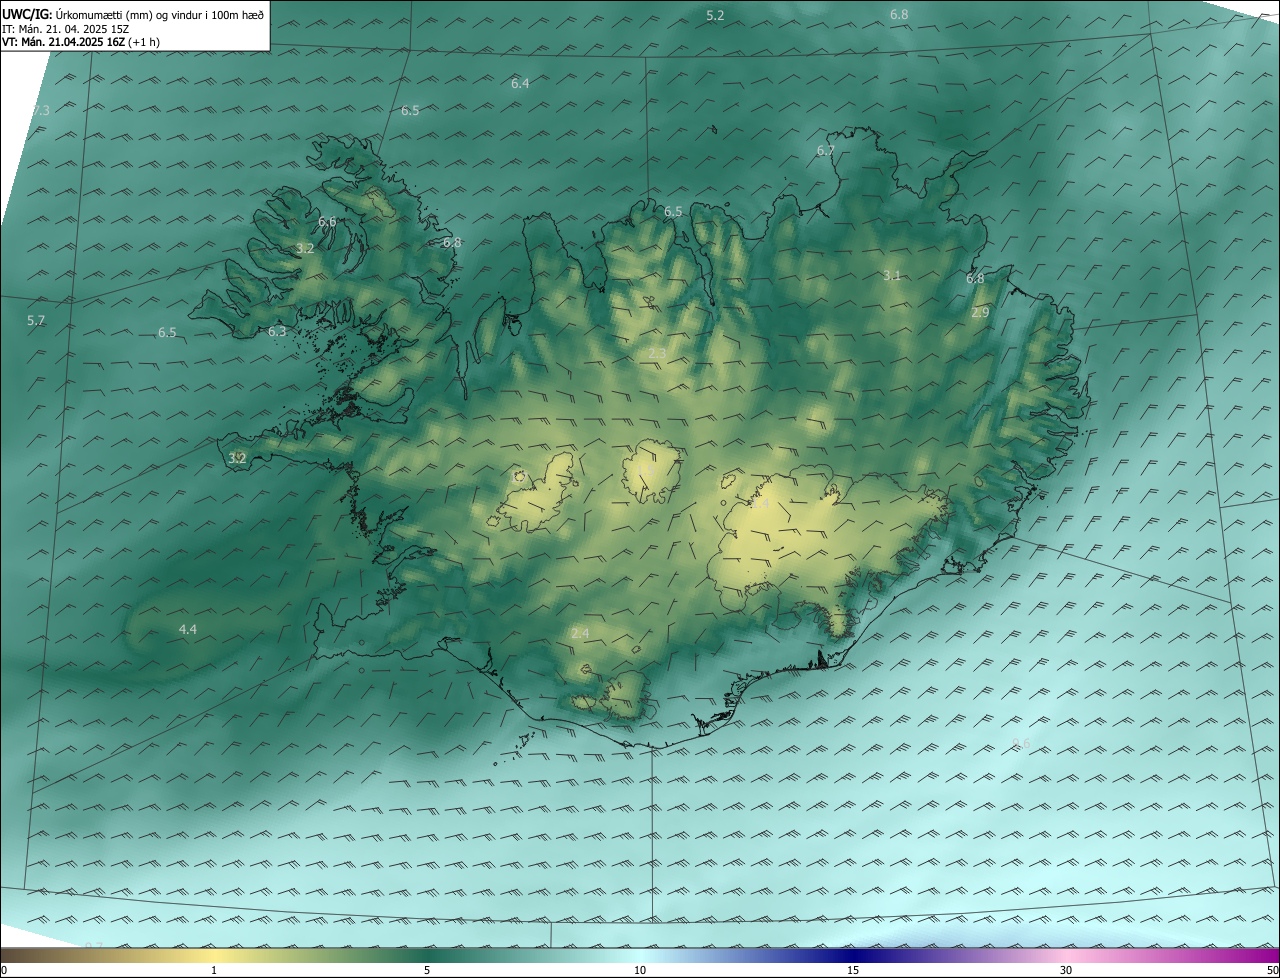1280x978 pixels.
Task: Click the colour scale tick label 15
Action: point(853,970)
